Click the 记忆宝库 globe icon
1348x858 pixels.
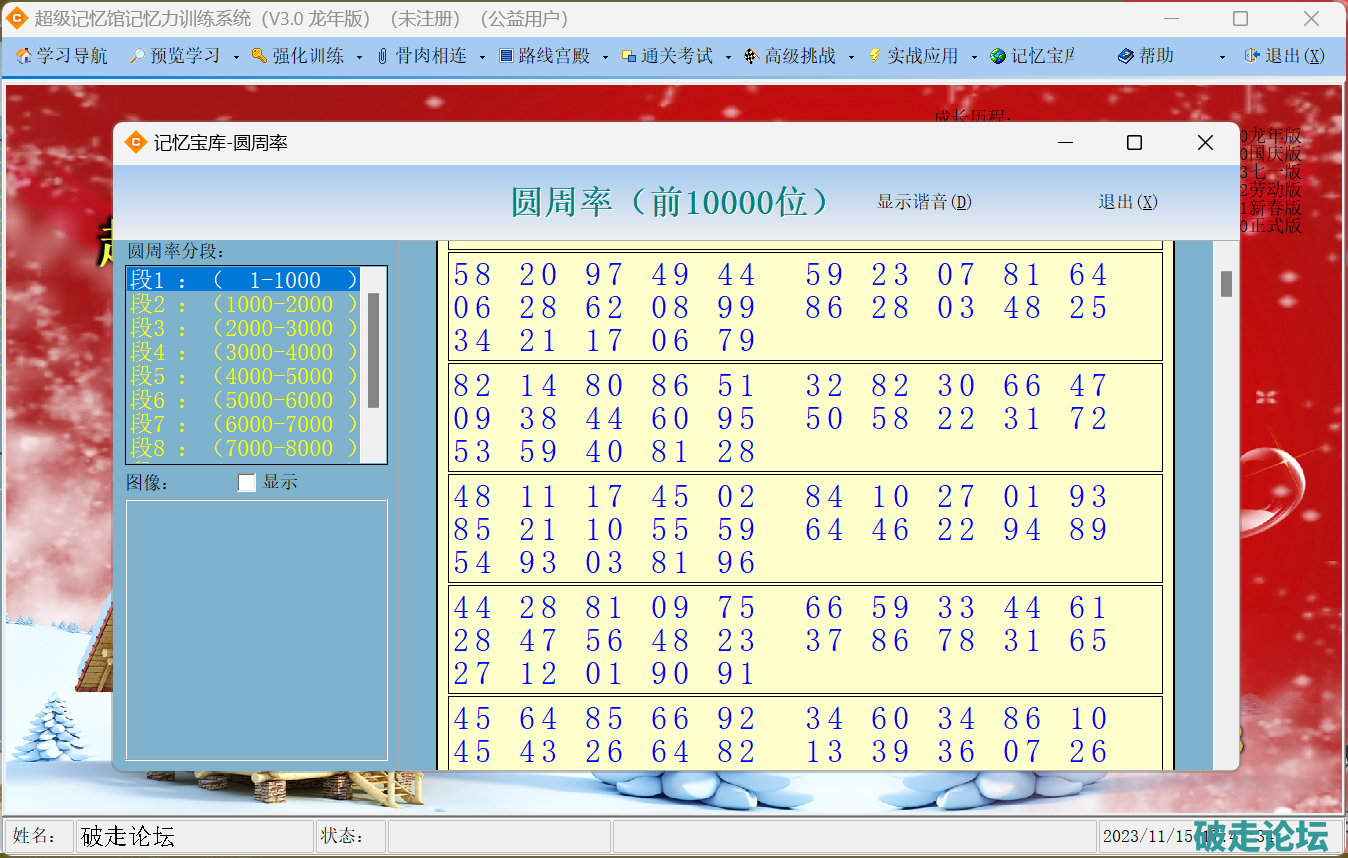[x=998, y=57]
